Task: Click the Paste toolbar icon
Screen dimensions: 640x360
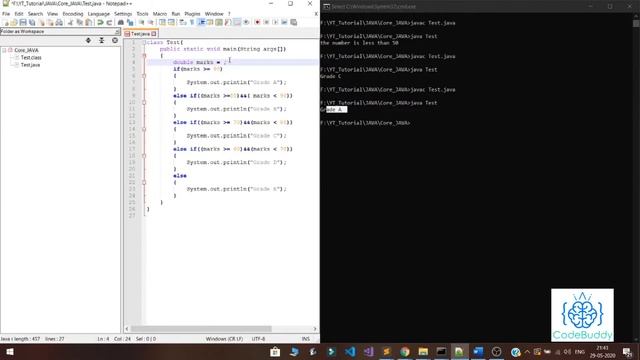Action: click(x=88, y=22)
